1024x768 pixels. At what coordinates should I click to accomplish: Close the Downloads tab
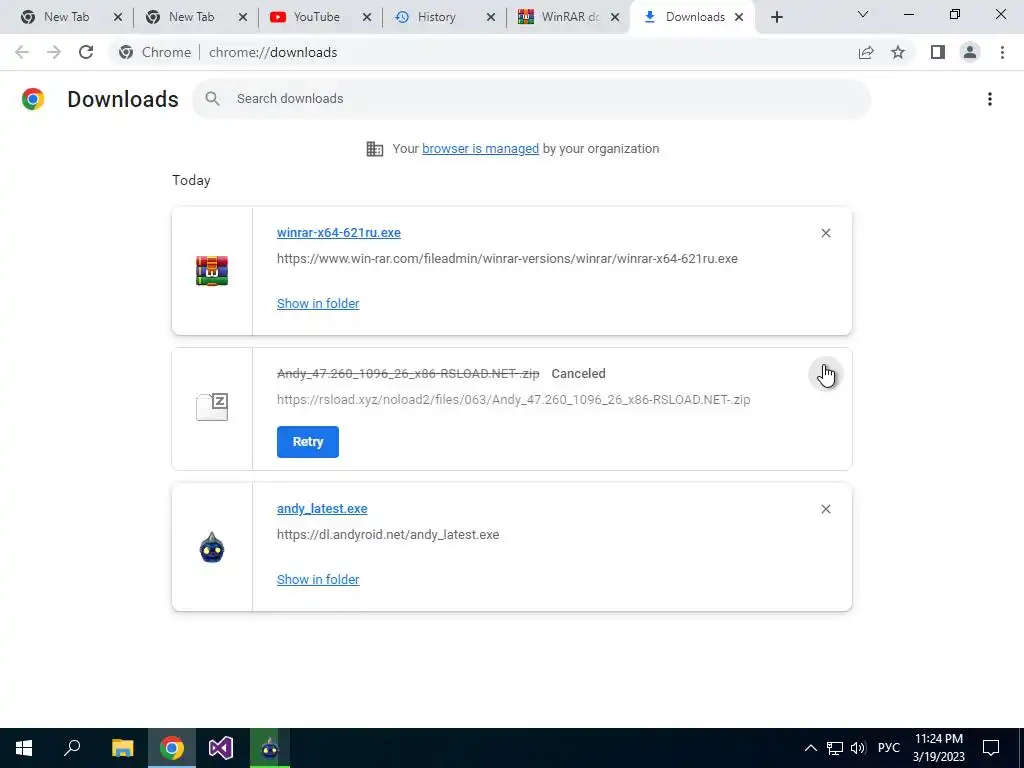coord(739,17)
